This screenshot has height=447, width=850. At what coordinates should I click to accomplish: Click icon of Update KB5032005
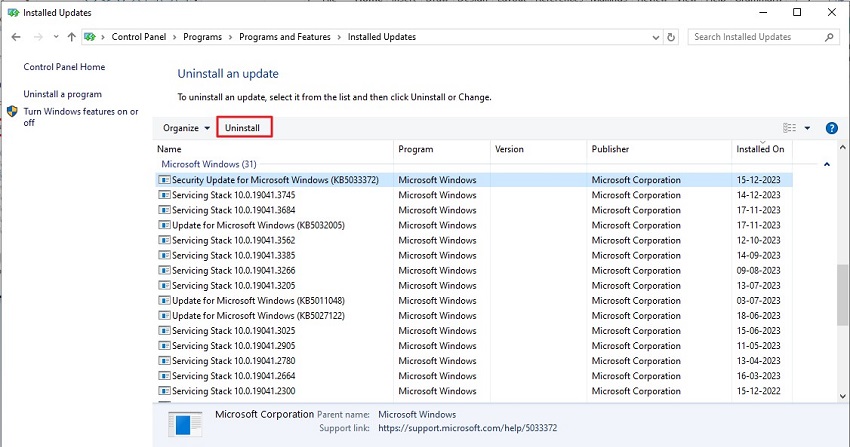click(x=164, y=225)
